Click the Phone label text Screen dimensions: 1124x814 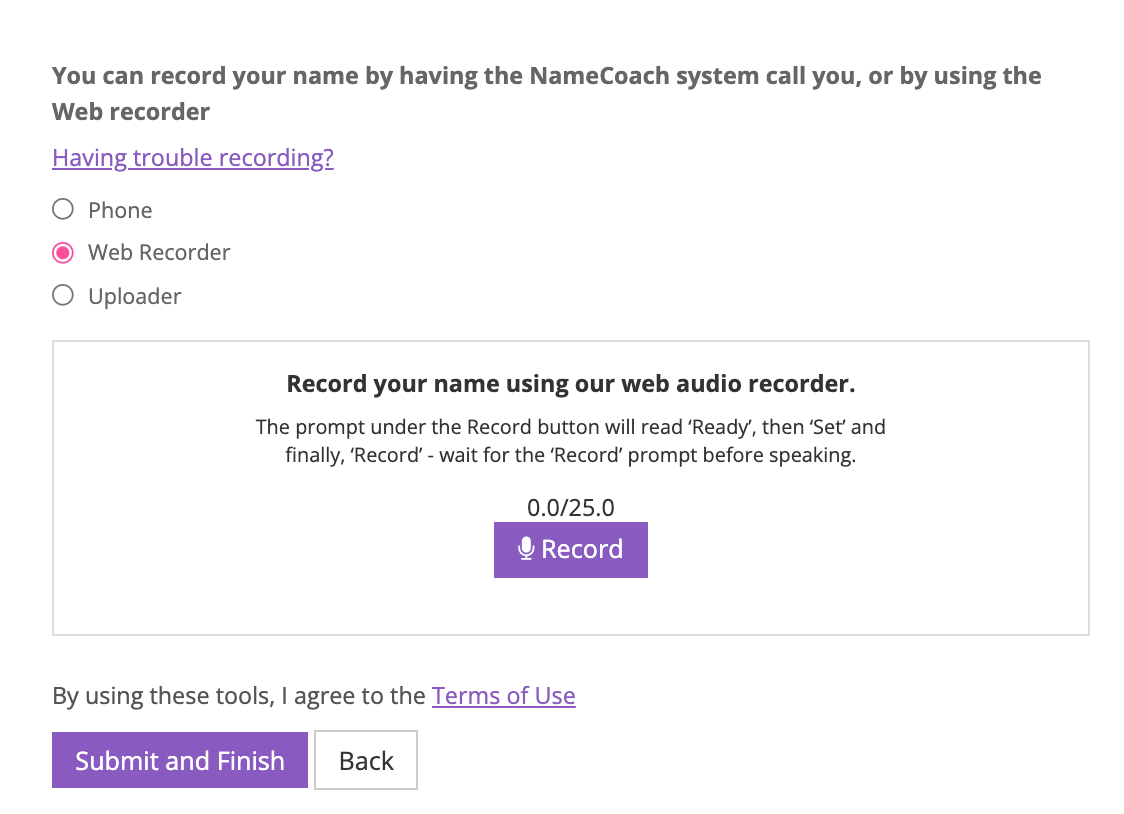pos(119,210)
